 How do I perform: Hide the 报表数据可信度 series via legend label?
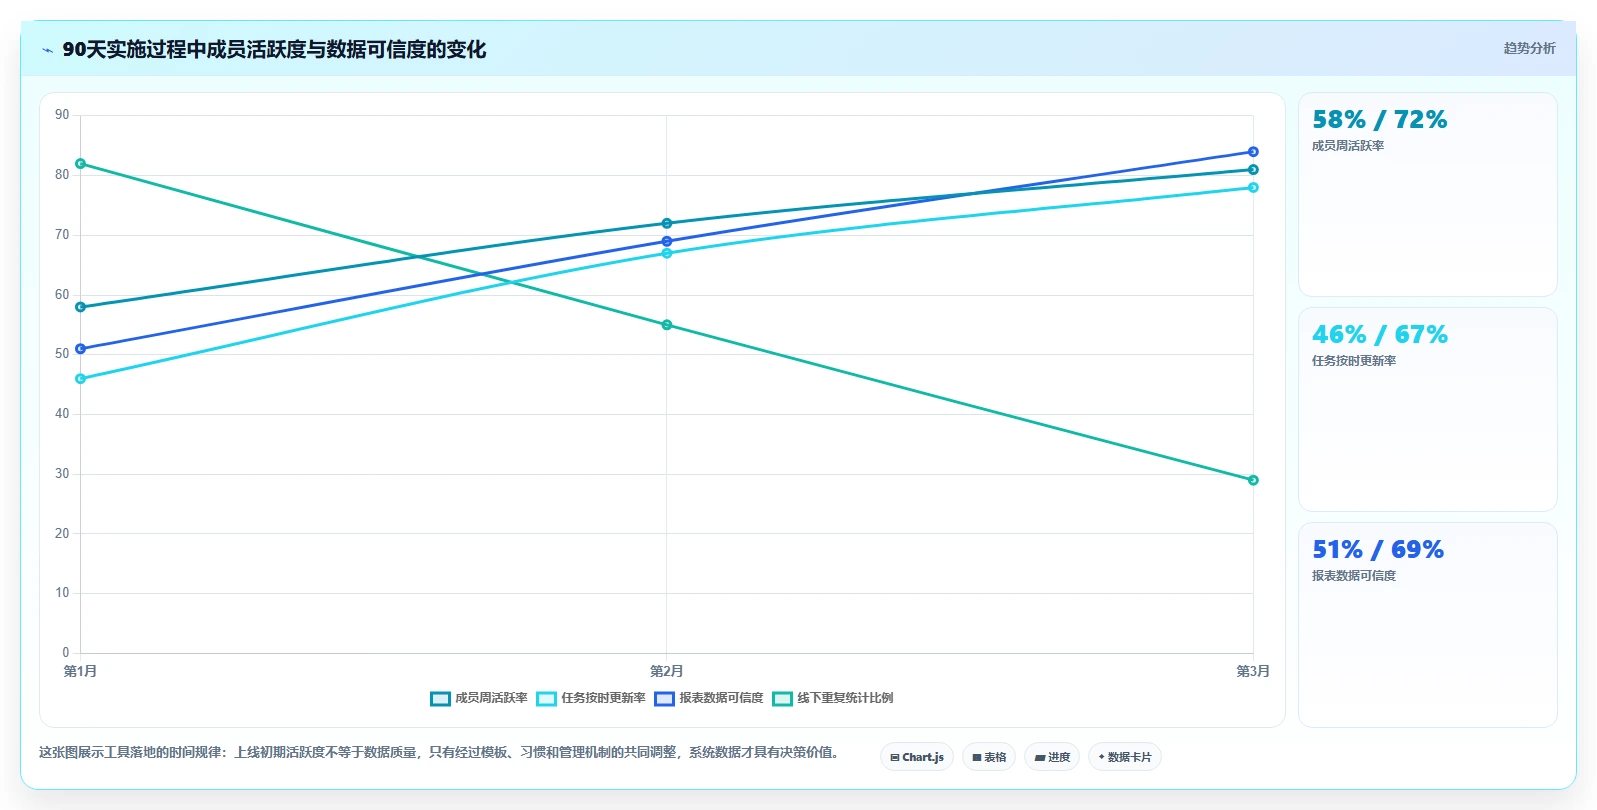(x=721, y=698)
